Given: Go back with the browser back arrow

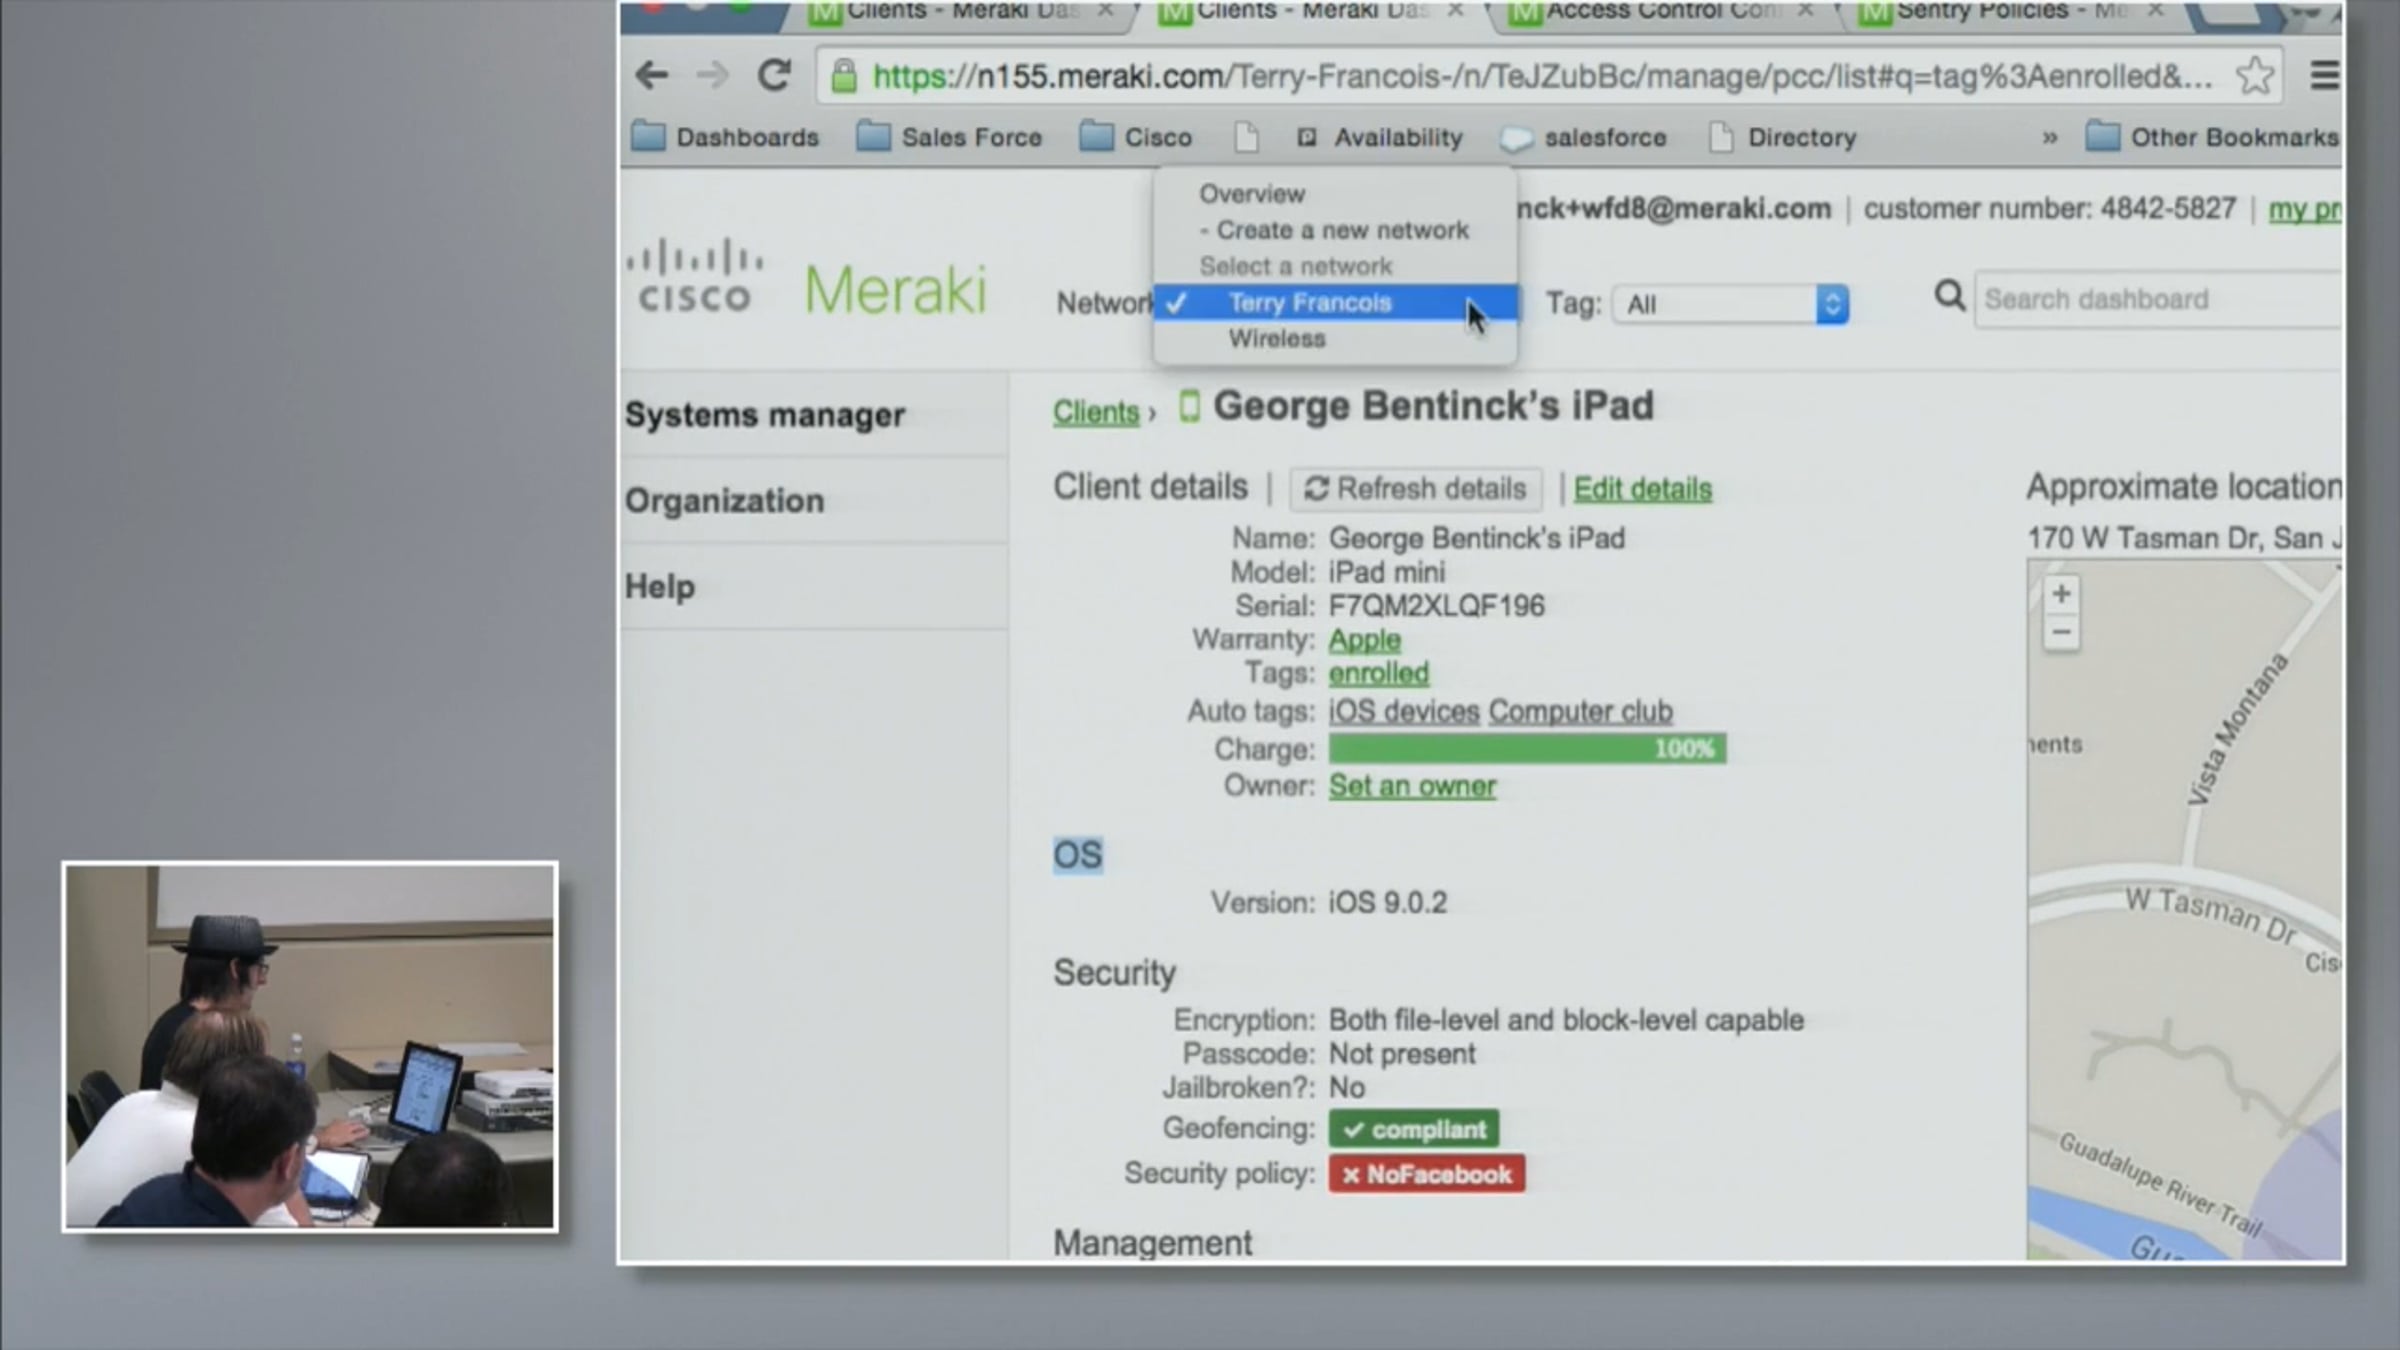Looking at the screenshot, I should [652, 75].
